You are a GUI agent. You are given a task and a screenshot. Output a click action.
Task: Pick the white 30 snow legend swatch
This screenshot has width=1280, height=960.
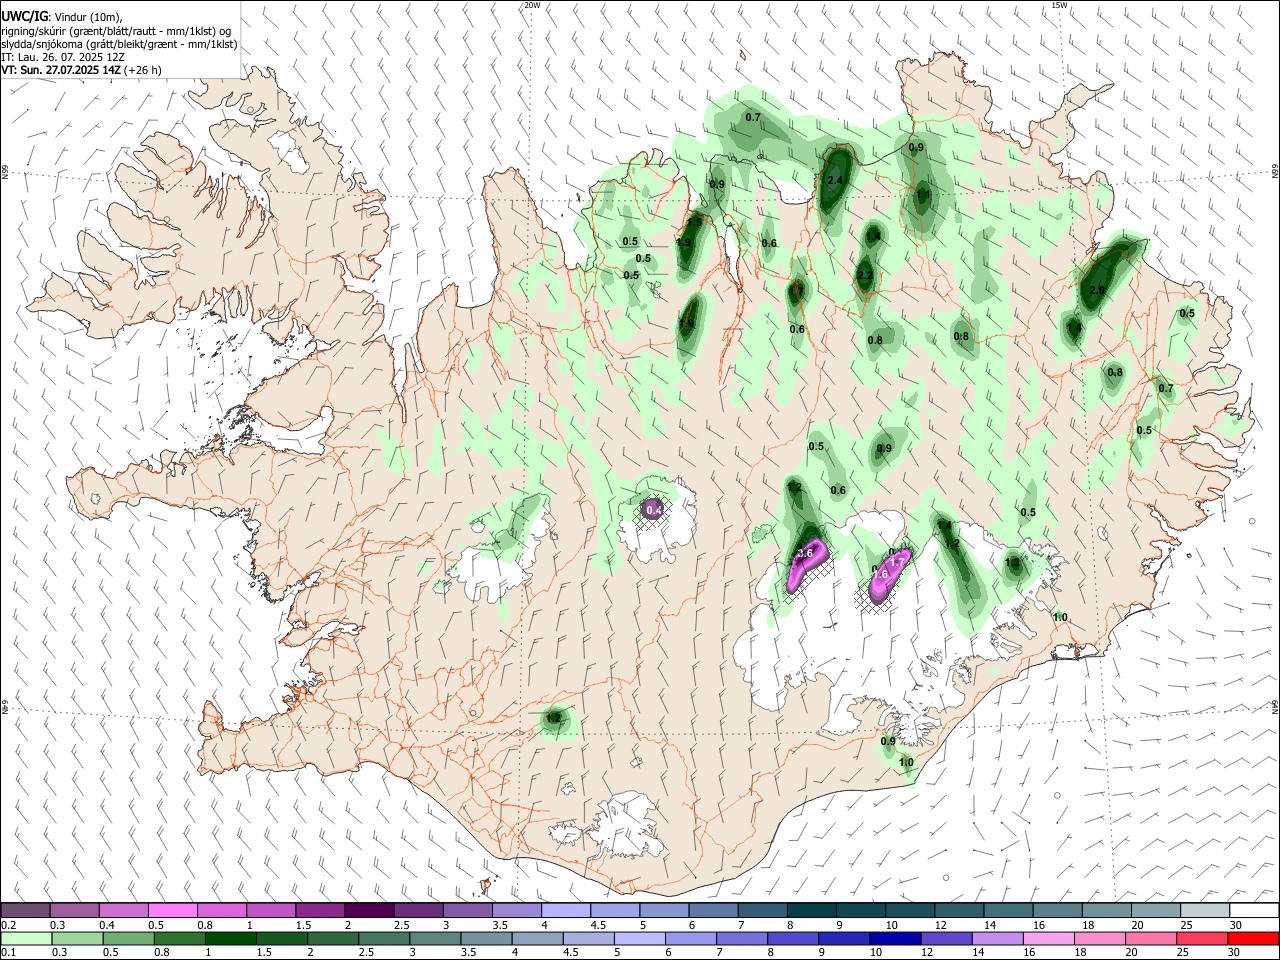coord(1254,911)
